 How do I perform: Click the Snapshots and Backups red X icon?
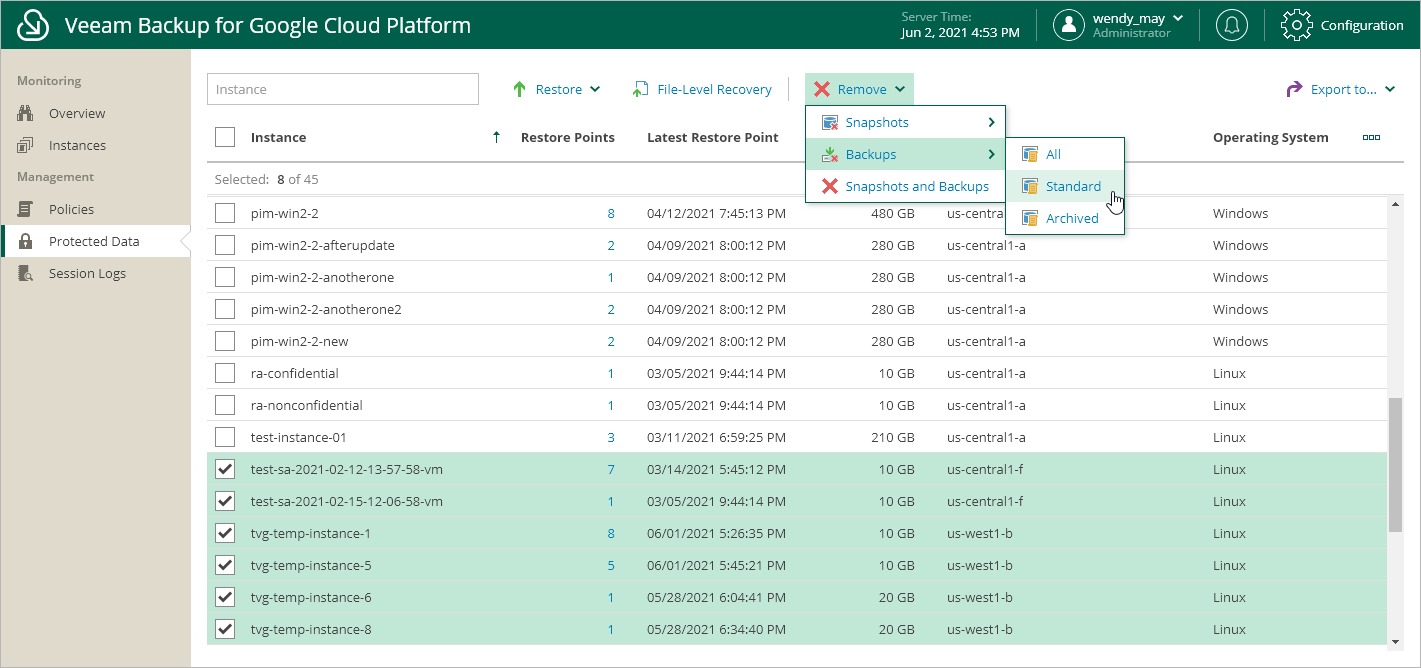point(829,186)
